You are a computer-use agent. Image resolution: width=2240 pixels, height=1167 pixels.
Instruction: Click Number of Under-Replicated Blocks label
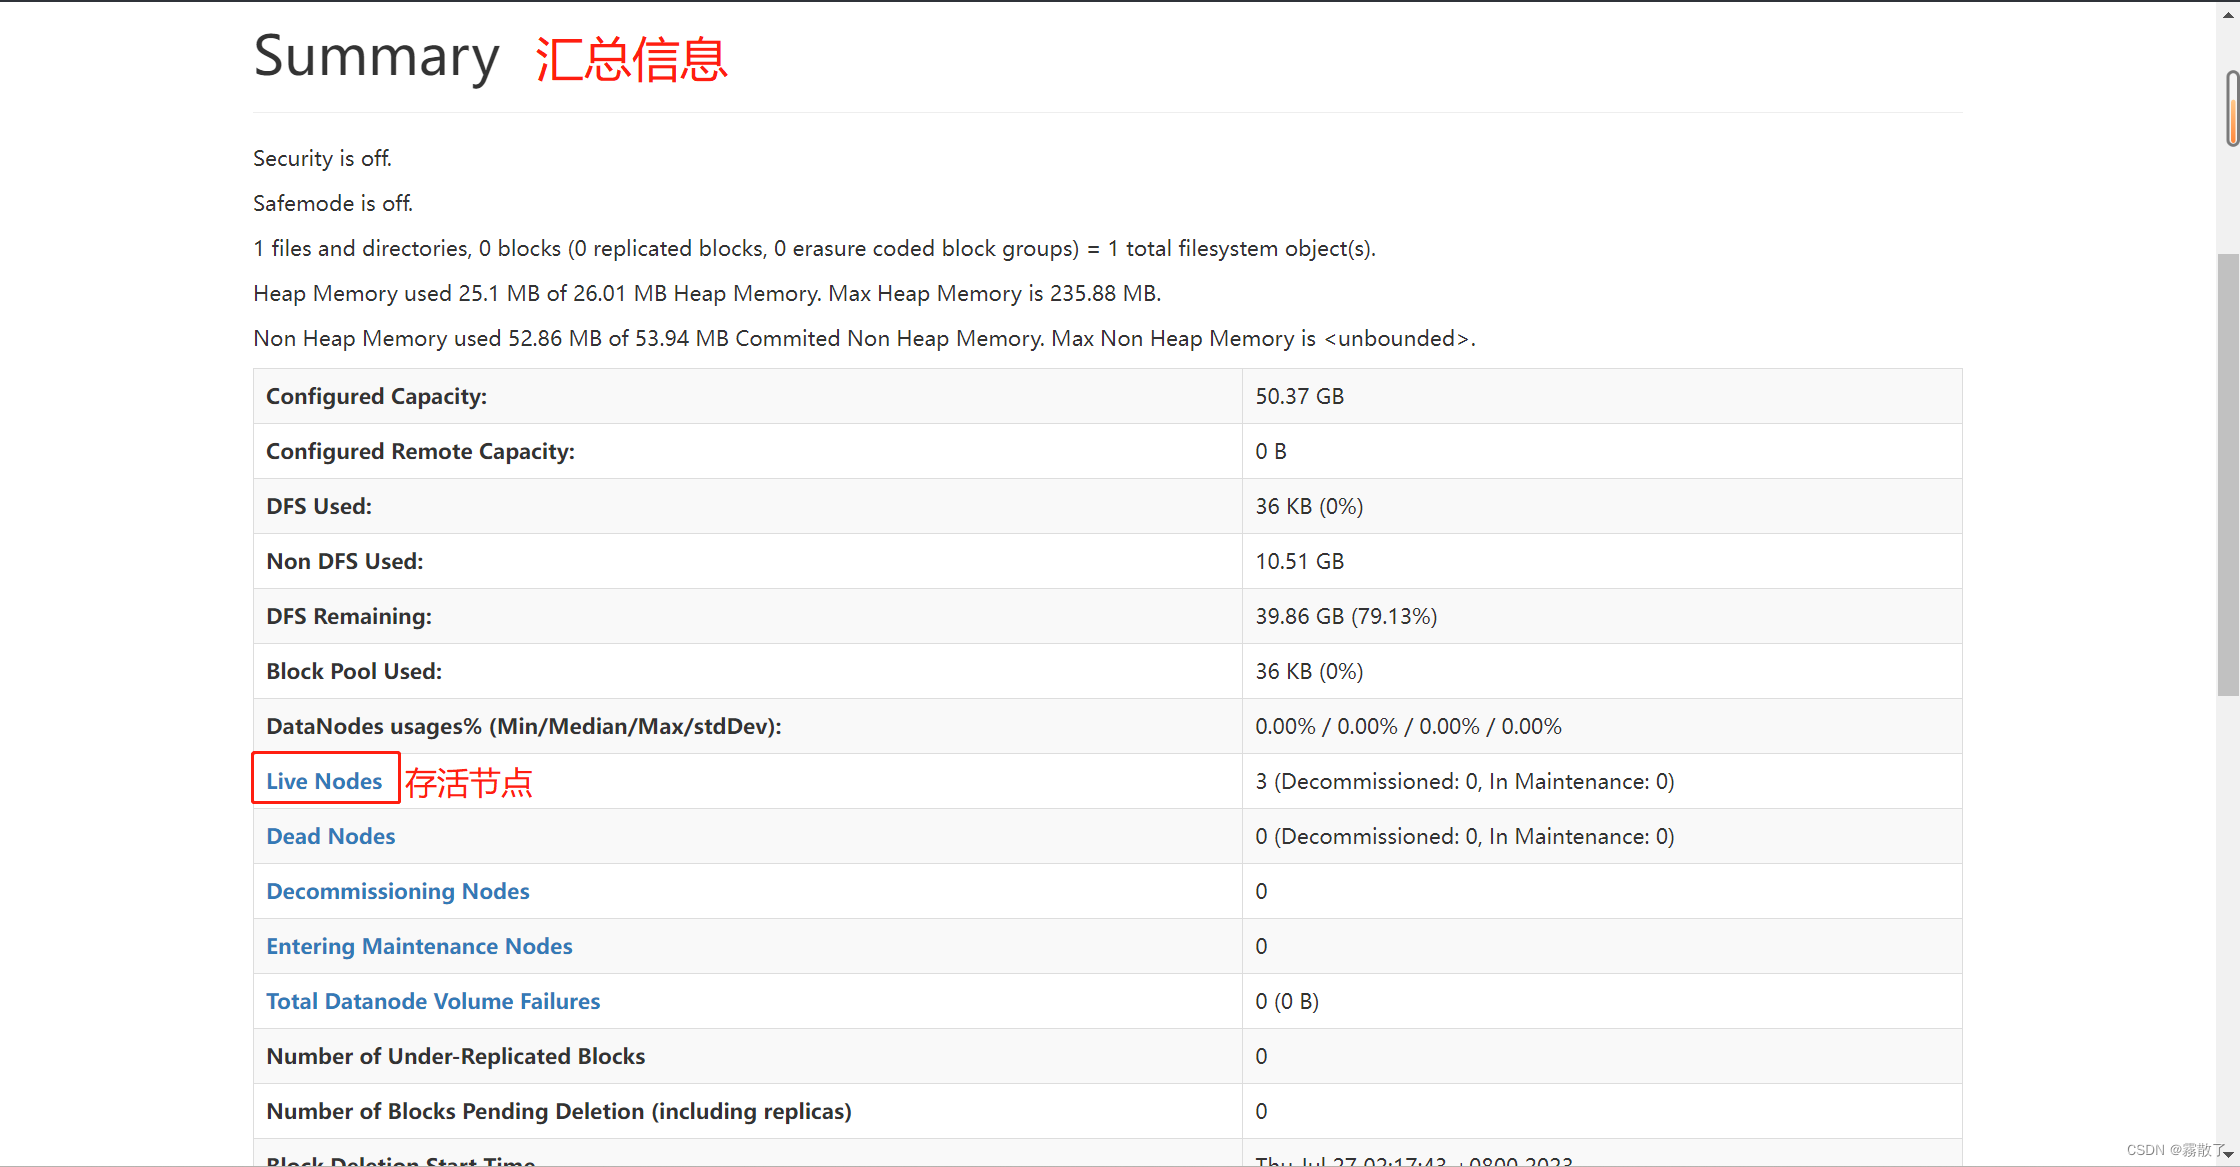point(455,1056)
